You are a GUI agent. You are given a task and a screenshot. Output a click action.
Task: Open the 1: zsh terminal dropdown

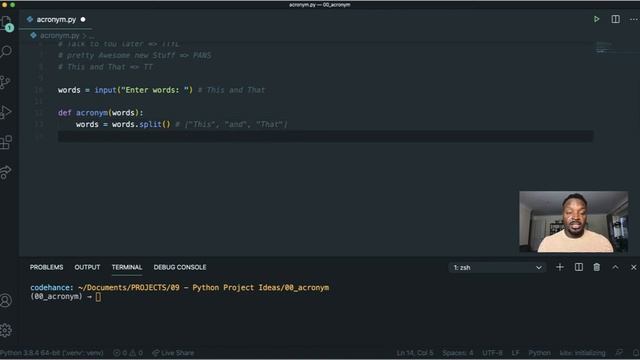[x=497, y=268]
